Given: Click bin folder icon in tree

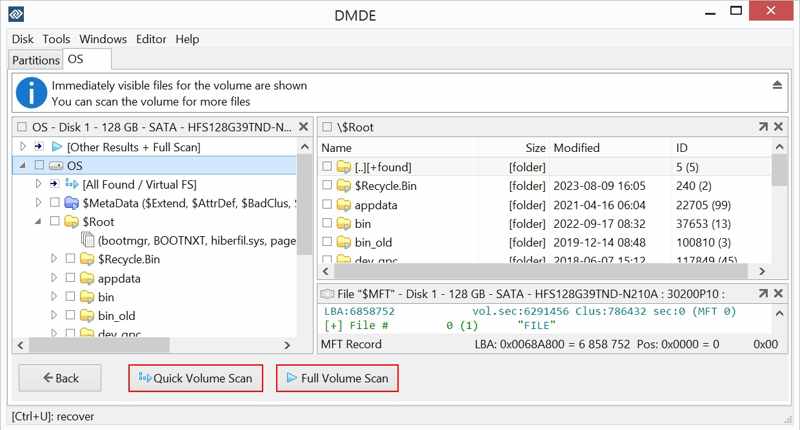Looking at the screenshot, I should (x=87, y=297).
